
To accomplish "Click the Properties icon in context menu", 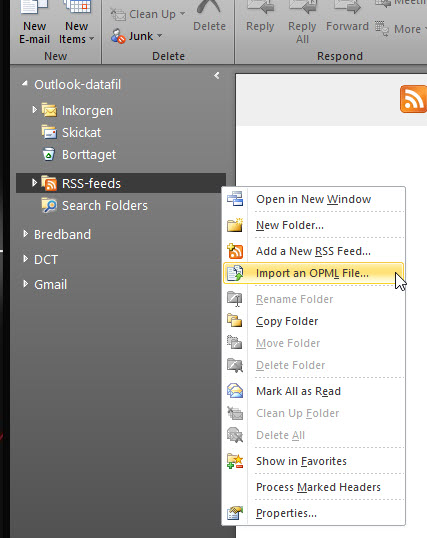I will click(235, 513).
